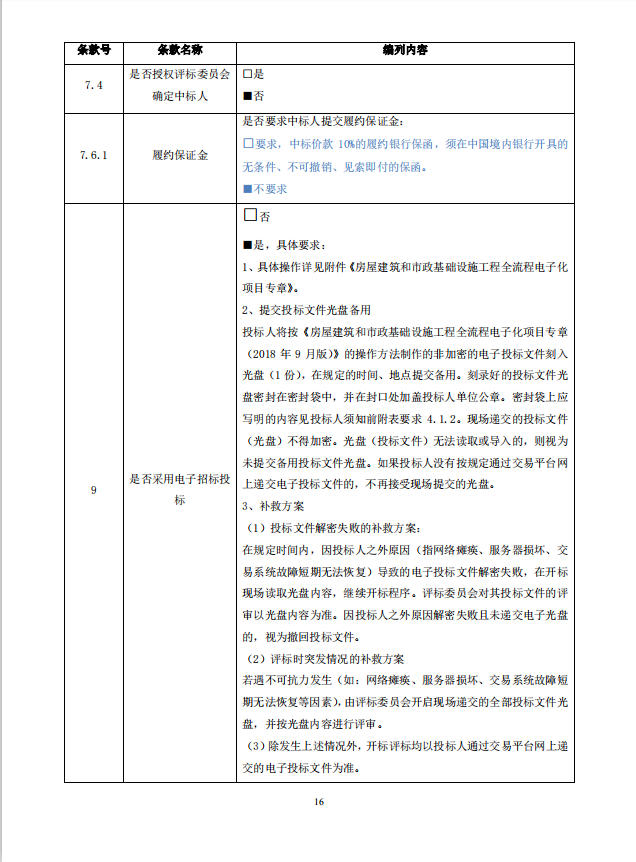This screenshot has width=636, height=862.
Task: Click the 条款名称 column header
Action: click(x=180, y=50)
